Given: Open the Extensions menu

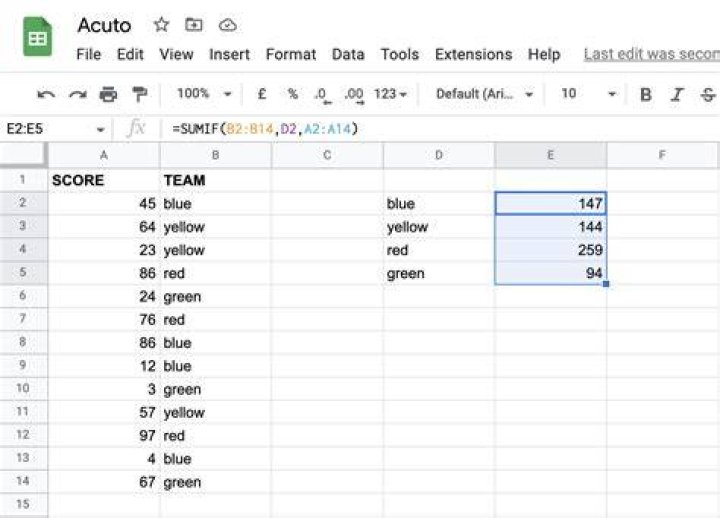Looking at the screenshot, I should 473,55.
